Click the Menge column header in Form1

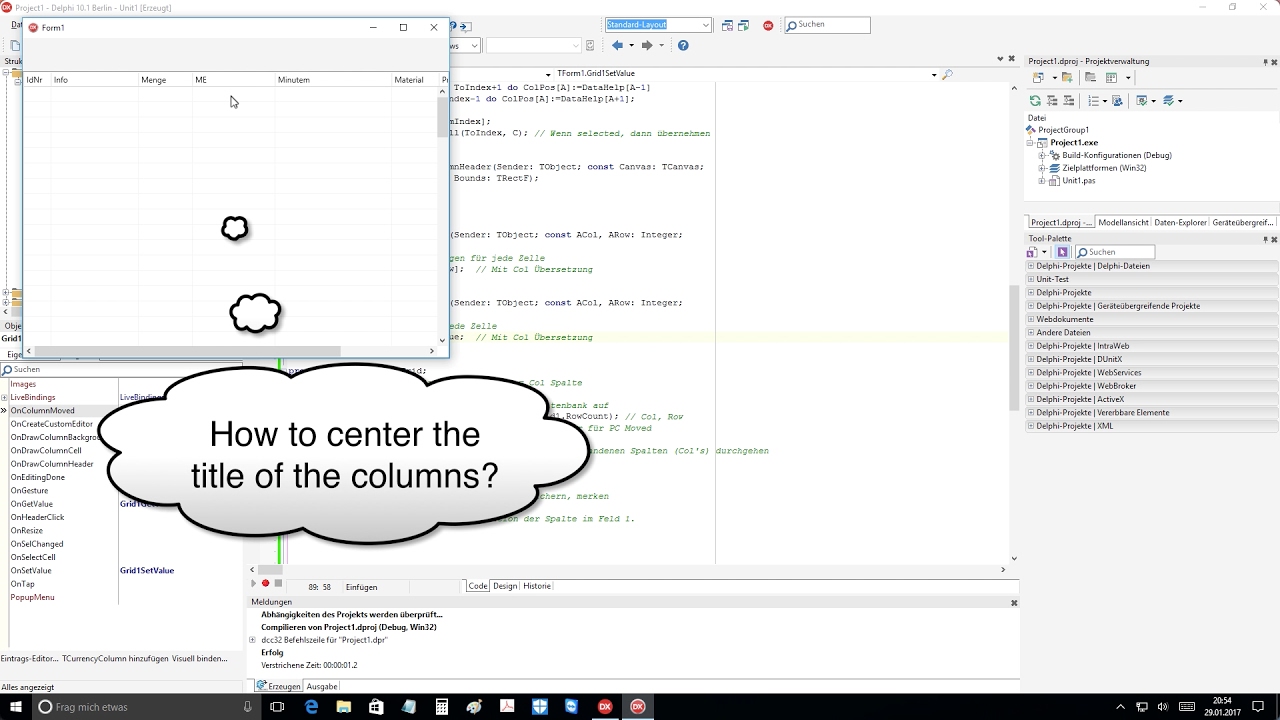pyautogui.click(x=165, y=80)
